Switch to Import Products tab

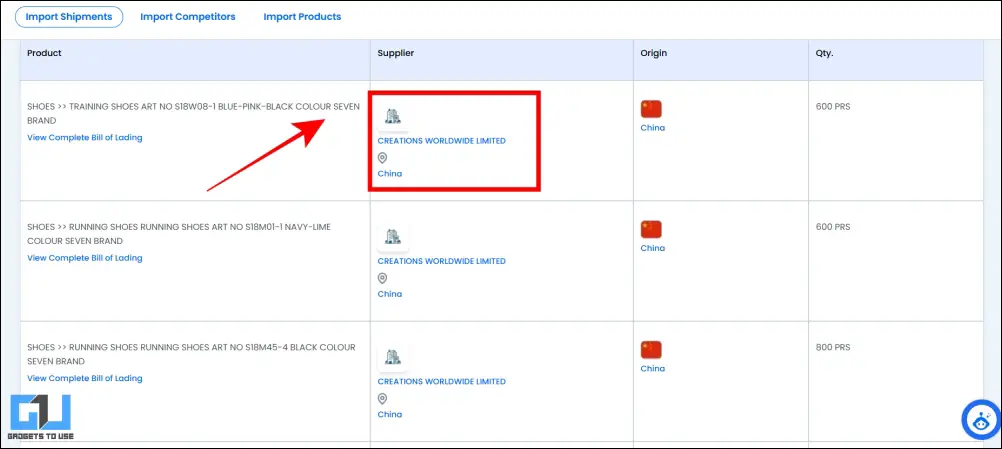[302, 17]
